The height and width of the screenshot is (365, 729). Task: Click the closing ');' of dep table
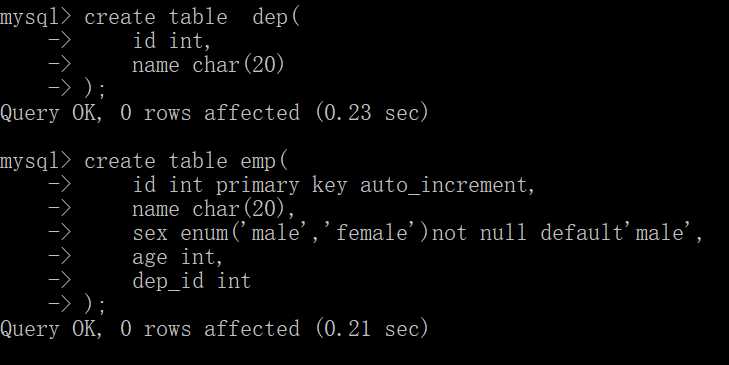pyautogui.click(x=95, y=89)
